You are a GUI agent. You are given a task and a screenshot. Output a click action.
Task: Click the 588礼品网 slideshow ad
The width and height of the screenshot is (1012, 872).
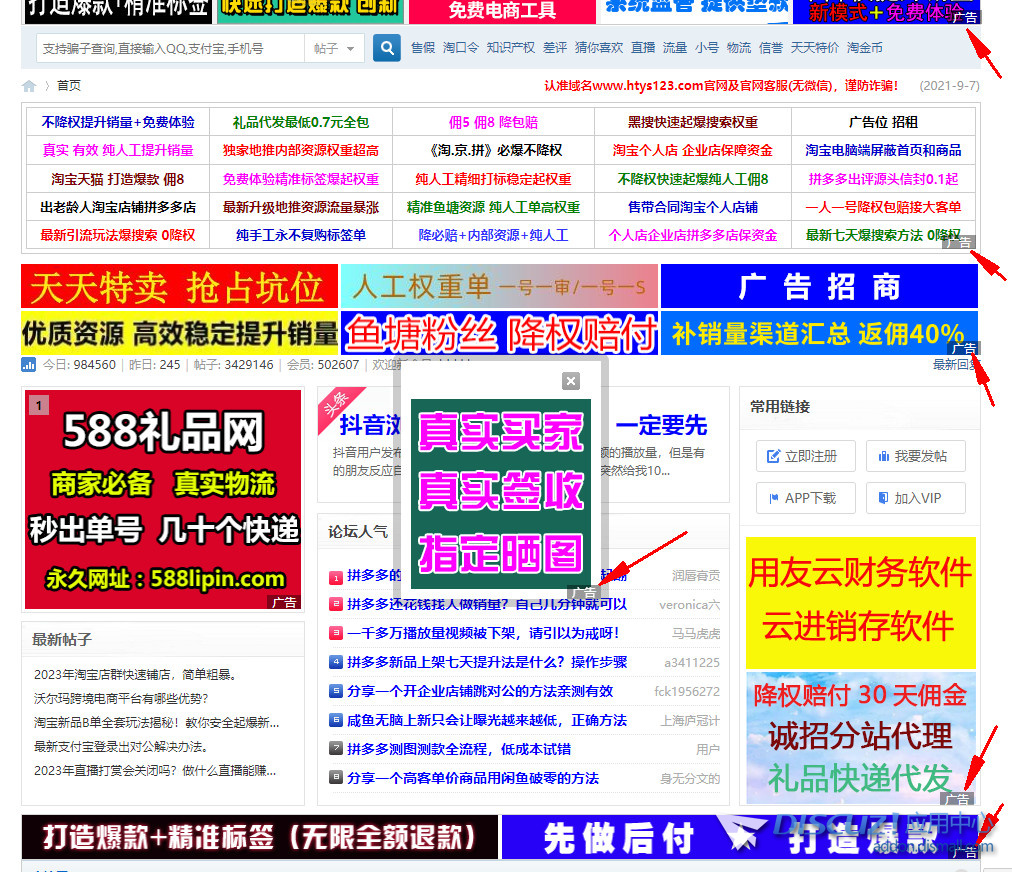tap(163, 499)
